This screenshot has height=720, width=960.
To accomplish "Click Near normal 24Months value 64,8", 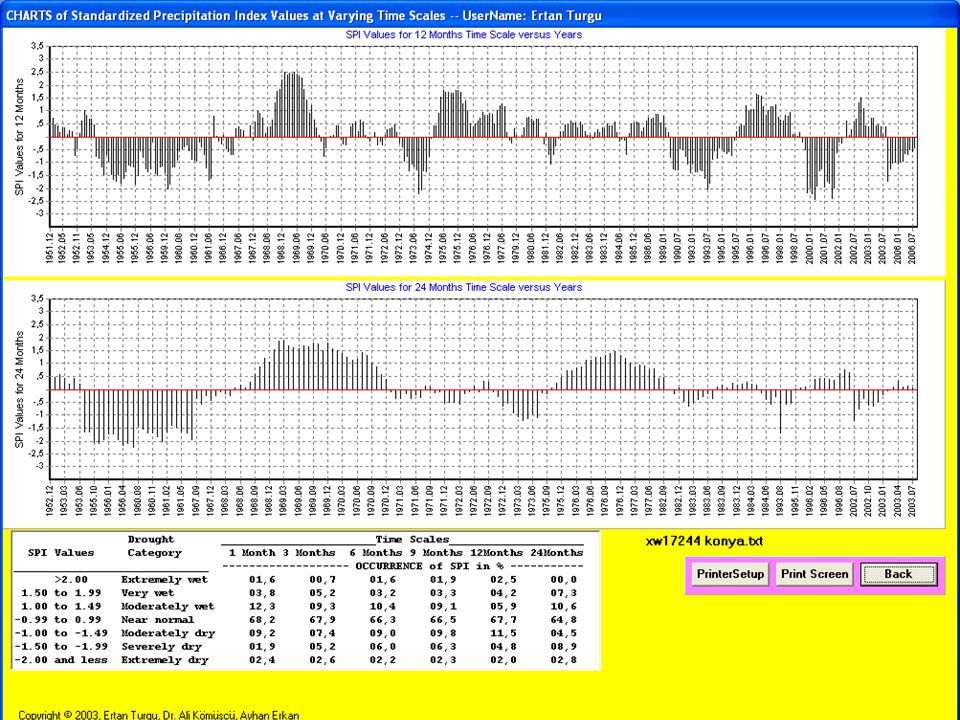I will 563,620.
